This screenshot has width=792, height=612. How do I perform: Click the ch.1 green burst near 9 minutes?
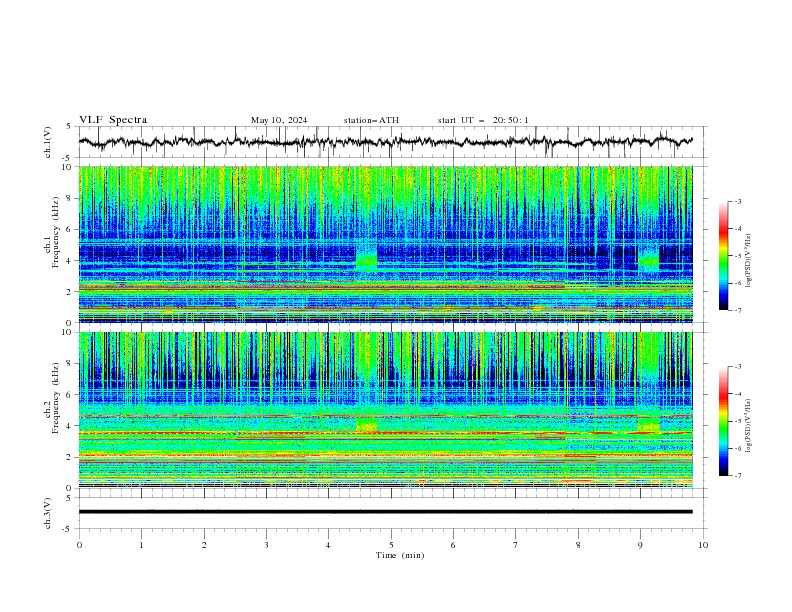click(x=649, y=258)
